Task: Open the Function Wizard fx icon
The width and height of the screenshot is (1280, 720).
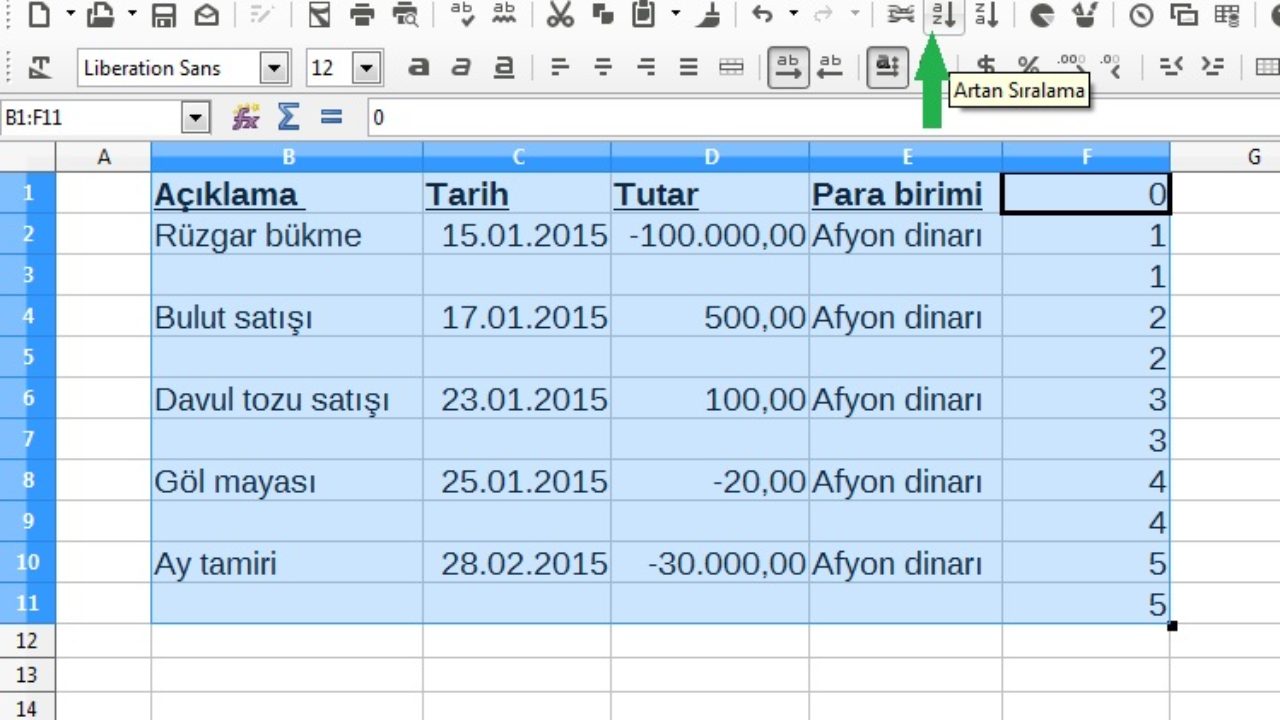Action: pyautogui.click(x=245, y=117)
